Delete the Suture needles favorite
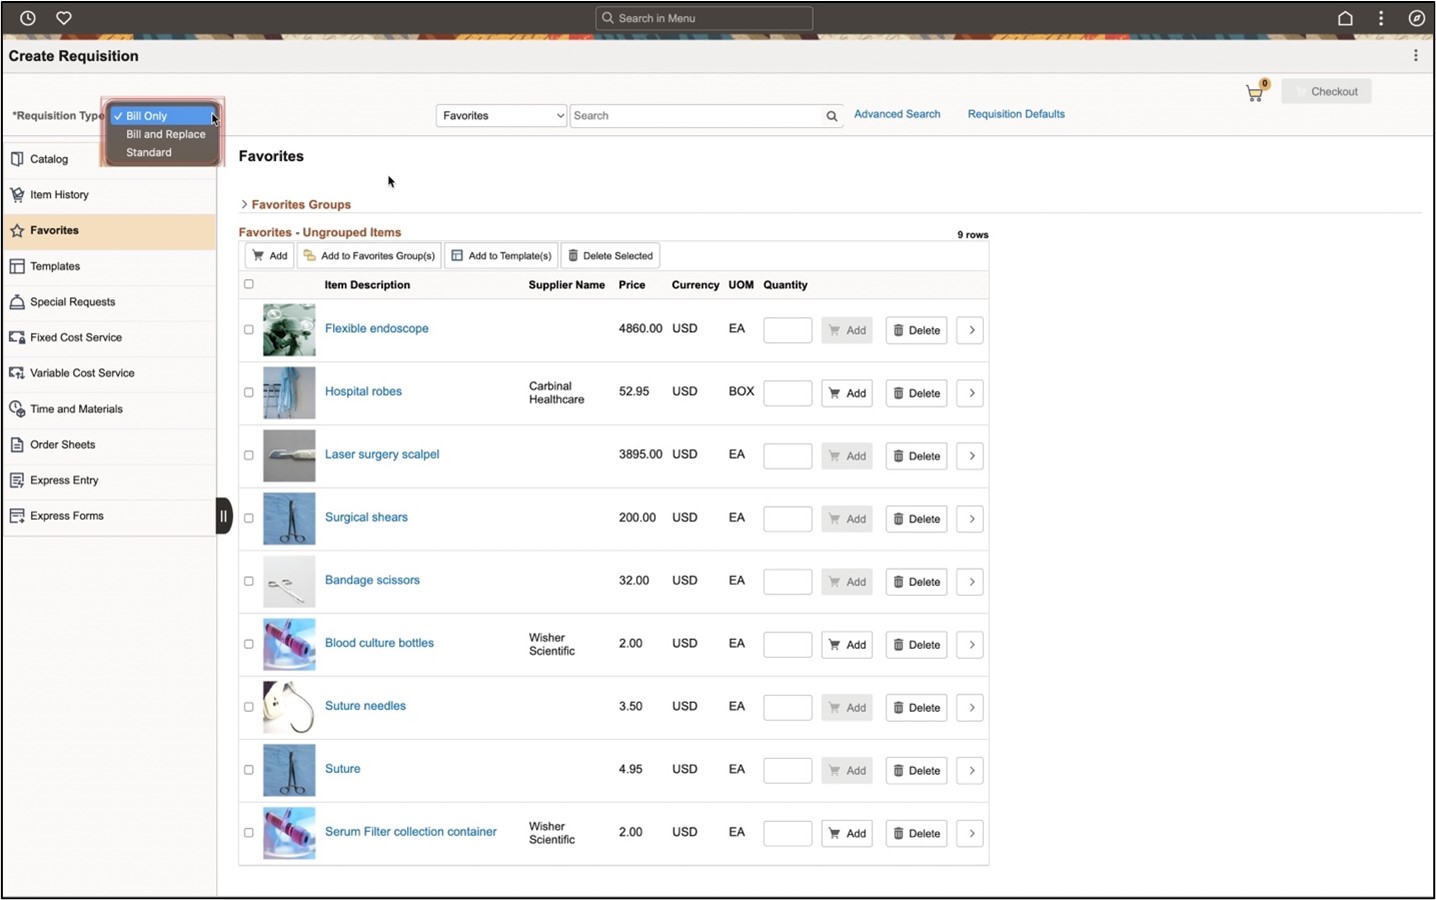Image resolution: width=1436 pixels, height=900 pixels. [x=916, y=708]
